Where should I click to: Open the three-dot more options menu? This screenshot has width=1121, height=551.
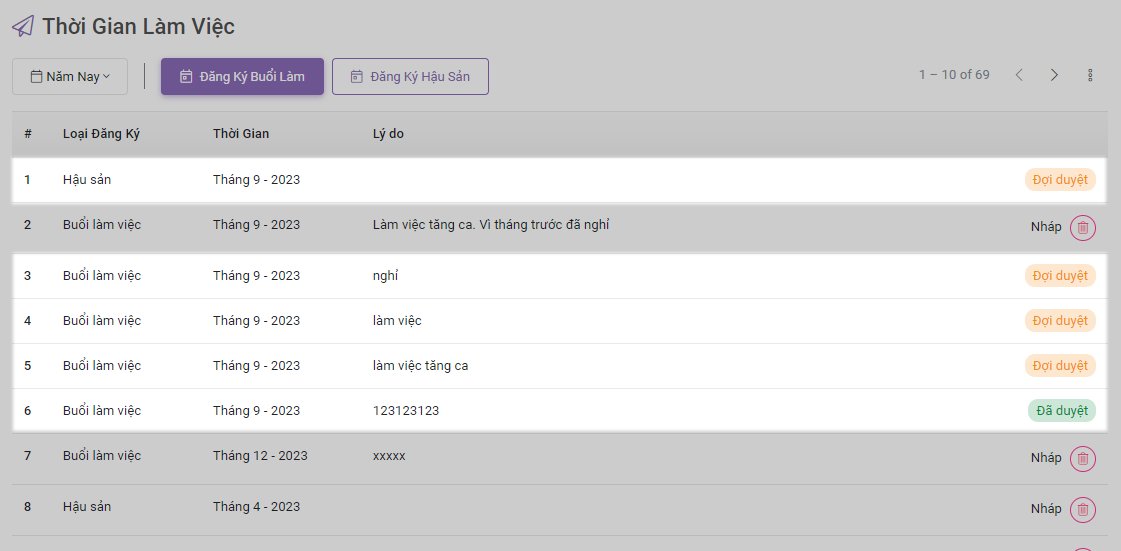1089,76
